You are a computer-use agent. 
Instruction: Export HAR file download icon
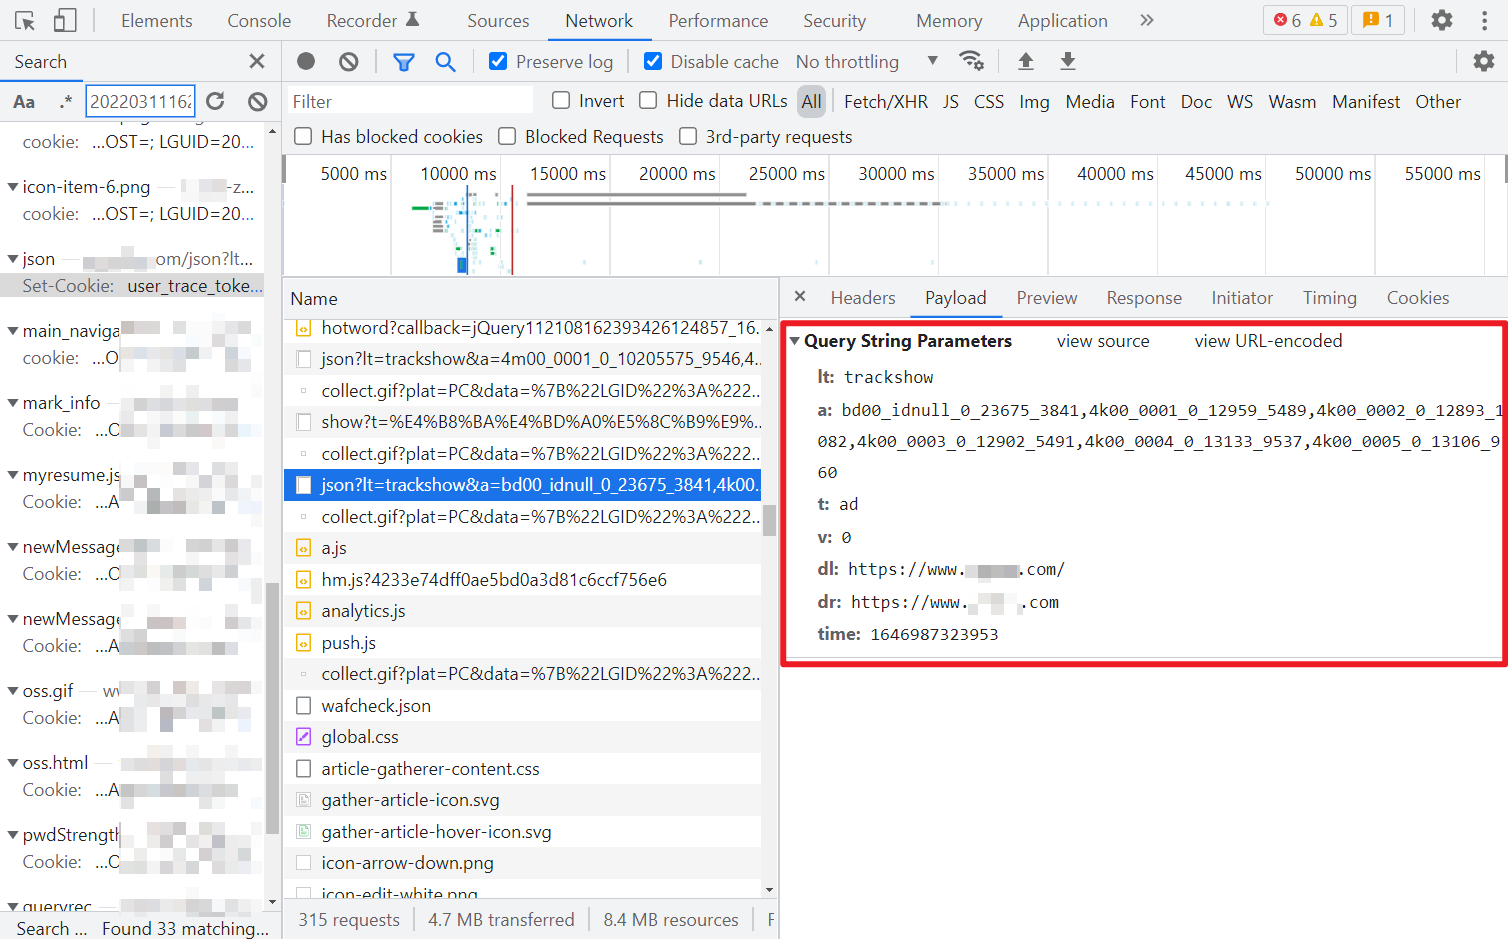[1068, 61]
